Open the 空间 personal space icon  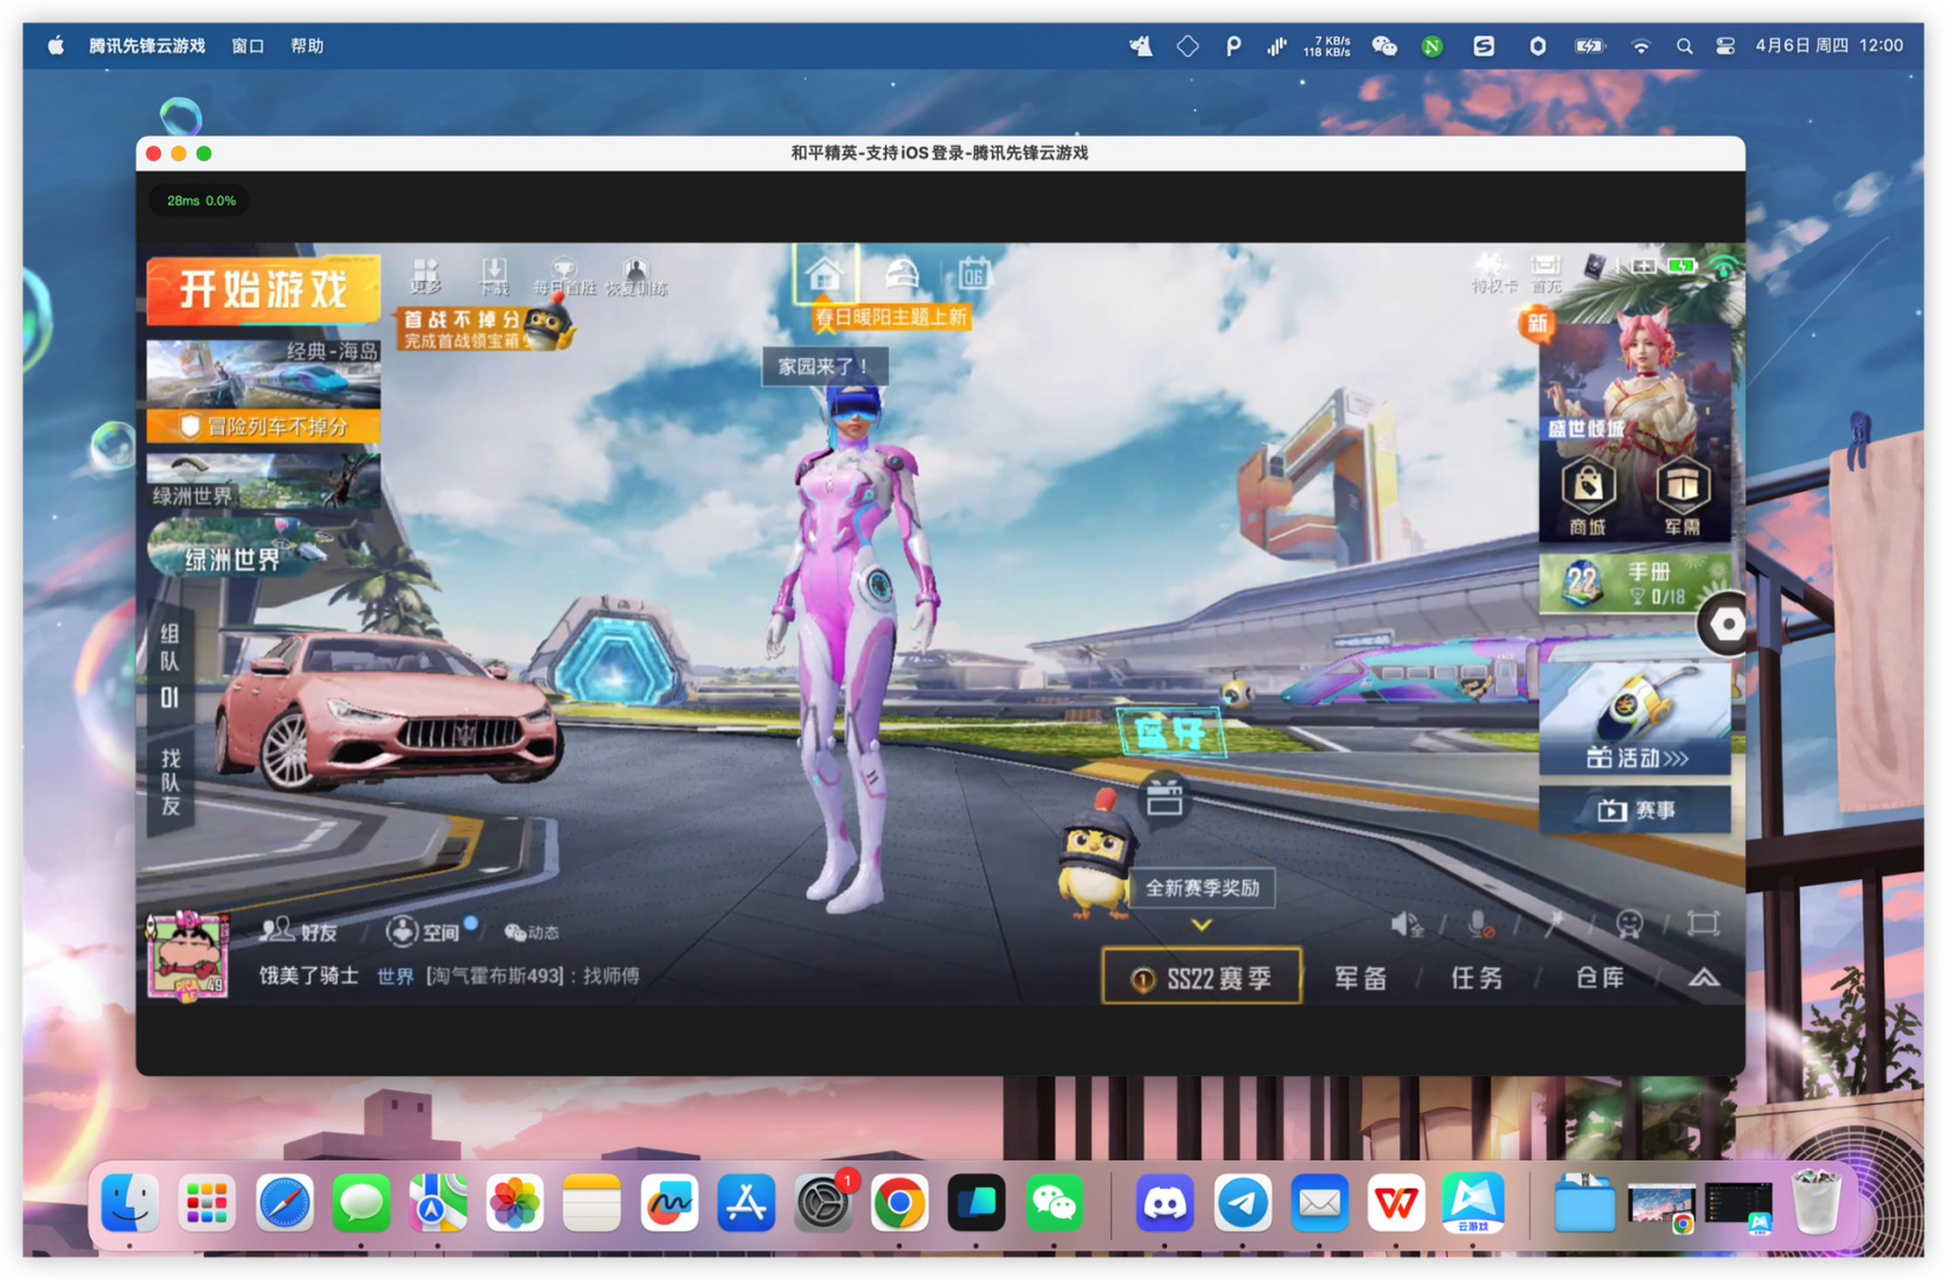click(425, 932)
